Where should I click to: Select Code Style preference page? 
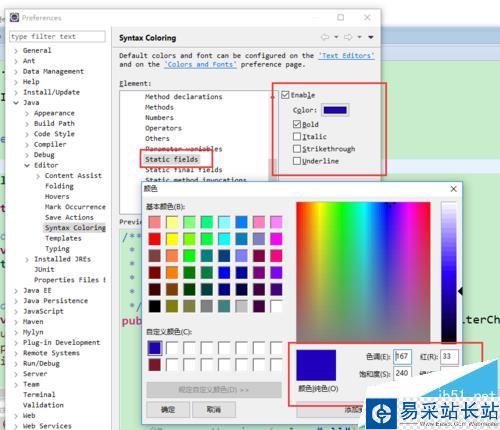tap(54, 134)
